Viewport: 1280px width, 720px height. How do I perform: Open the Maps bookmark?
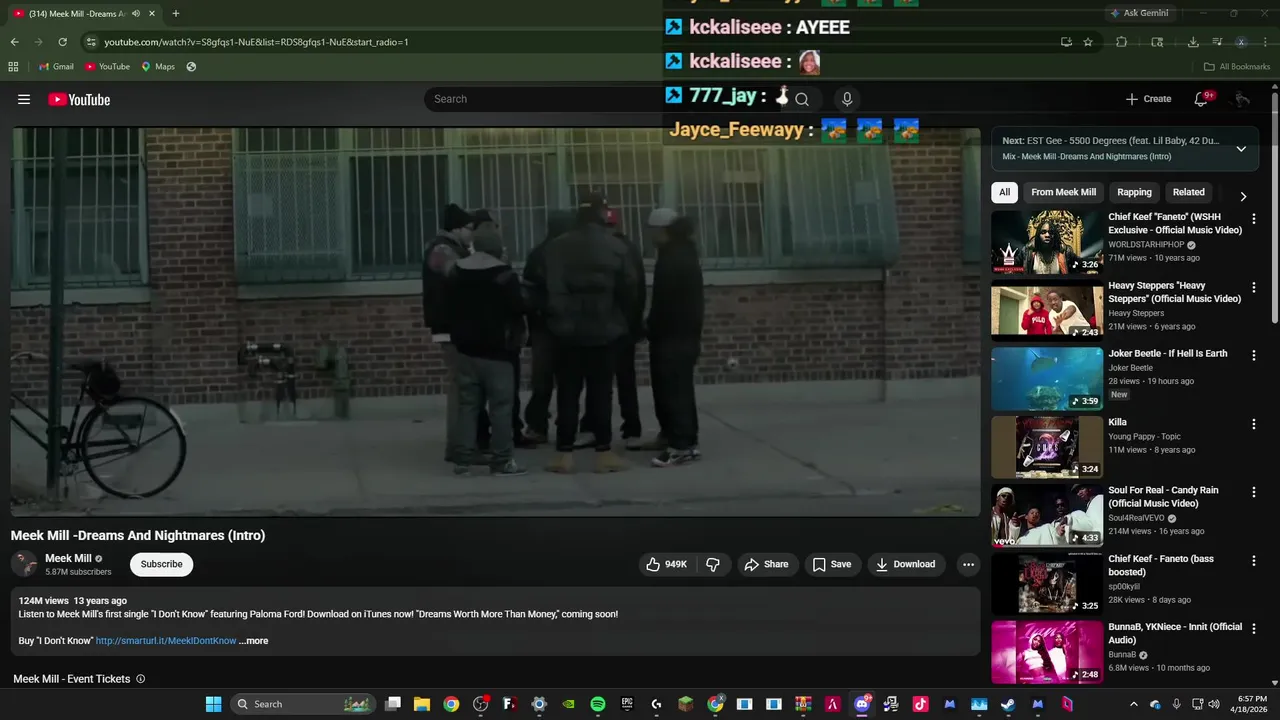158,67
